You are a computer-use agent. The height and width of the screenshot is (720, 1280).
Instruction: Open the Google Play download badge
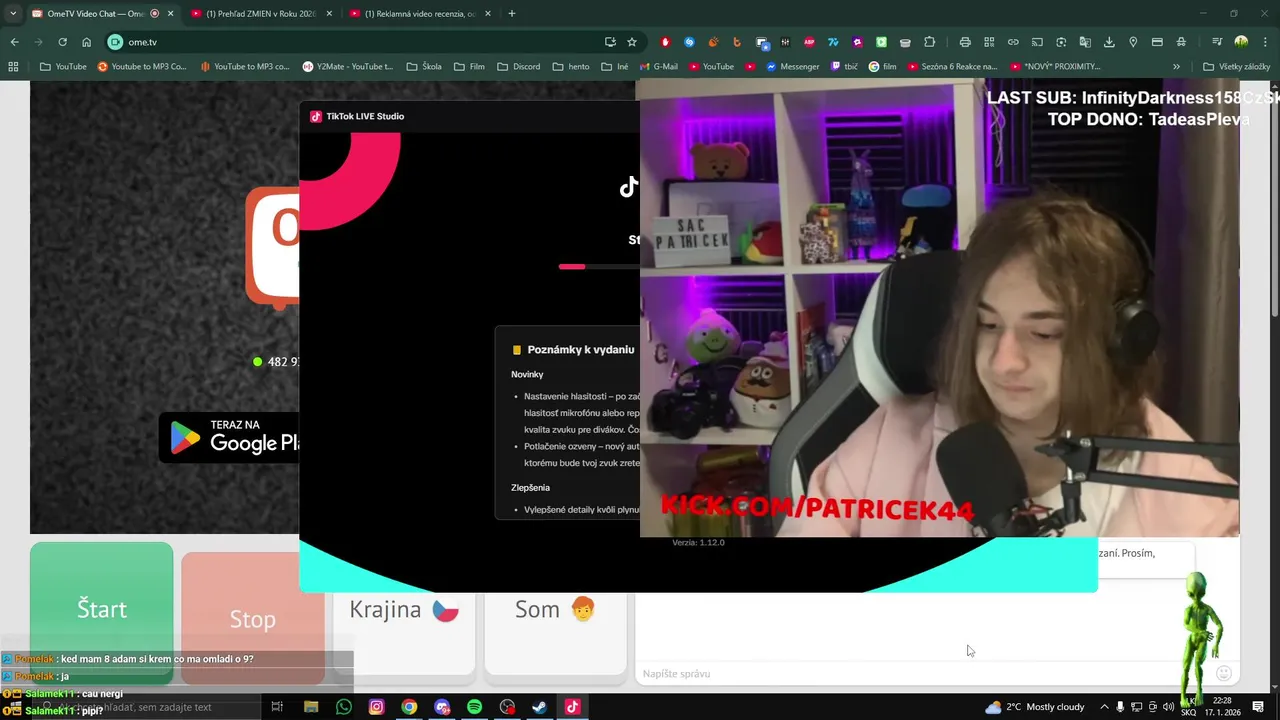(x=230, y=437)
